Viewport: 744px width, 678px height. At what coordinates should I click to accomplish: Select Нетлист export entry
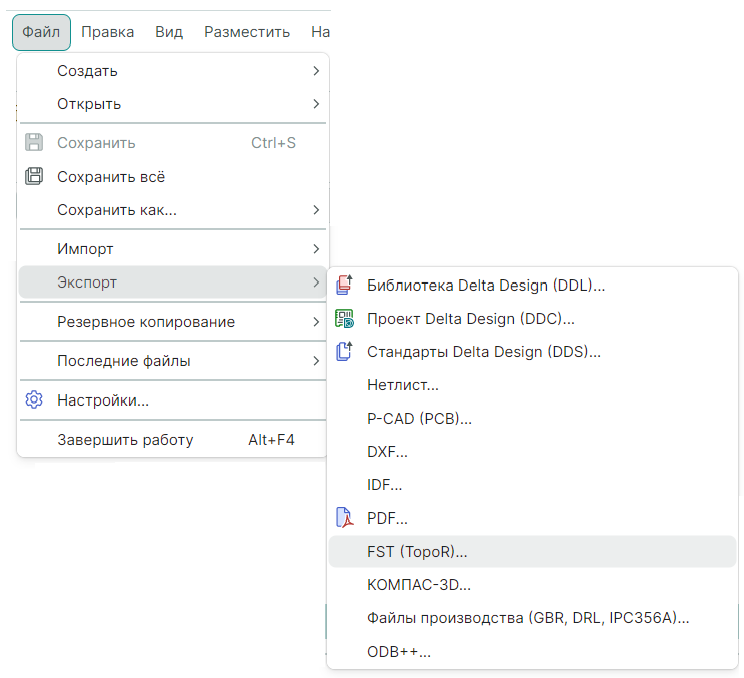(x=403, y=385)
